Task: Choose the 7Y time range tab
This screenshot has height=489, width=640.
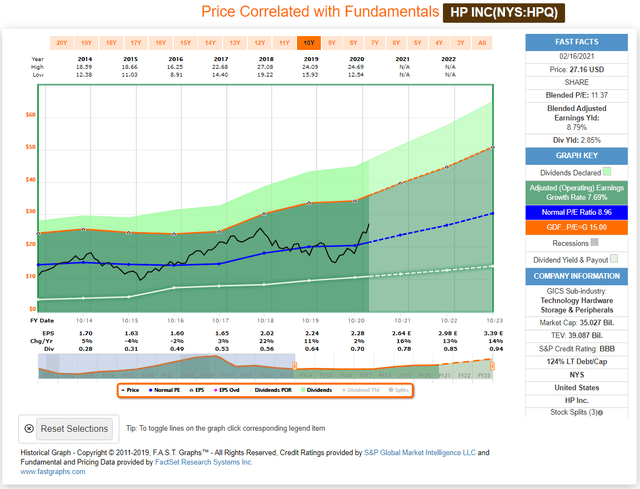Action: [x=375, y=43]
